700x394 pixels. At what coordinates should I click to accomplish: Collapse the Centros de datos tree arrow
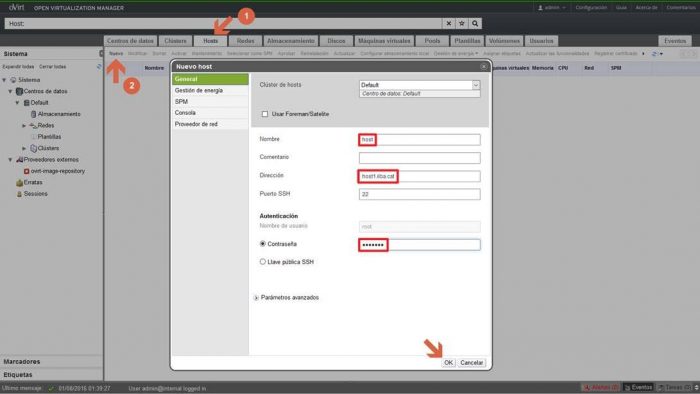click(10, 91)
